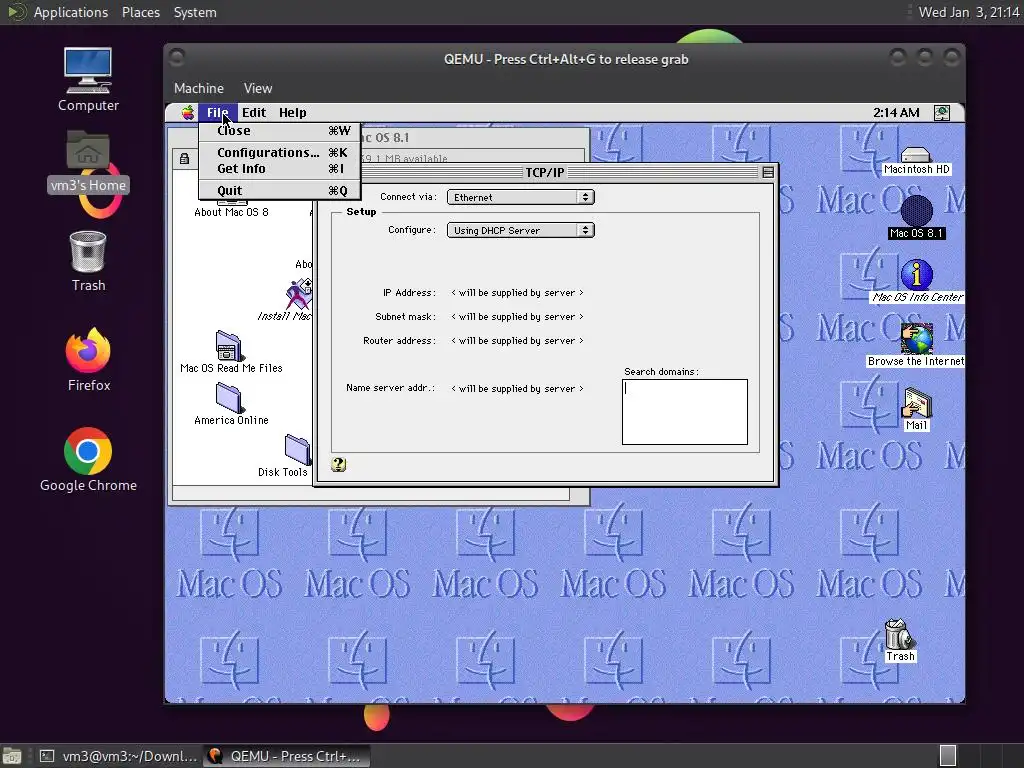The width and height of the screenshot is (1024, 768).
Task: Open the Configure Using DHCP Server dropdown
Action: (x=520, y=230)
